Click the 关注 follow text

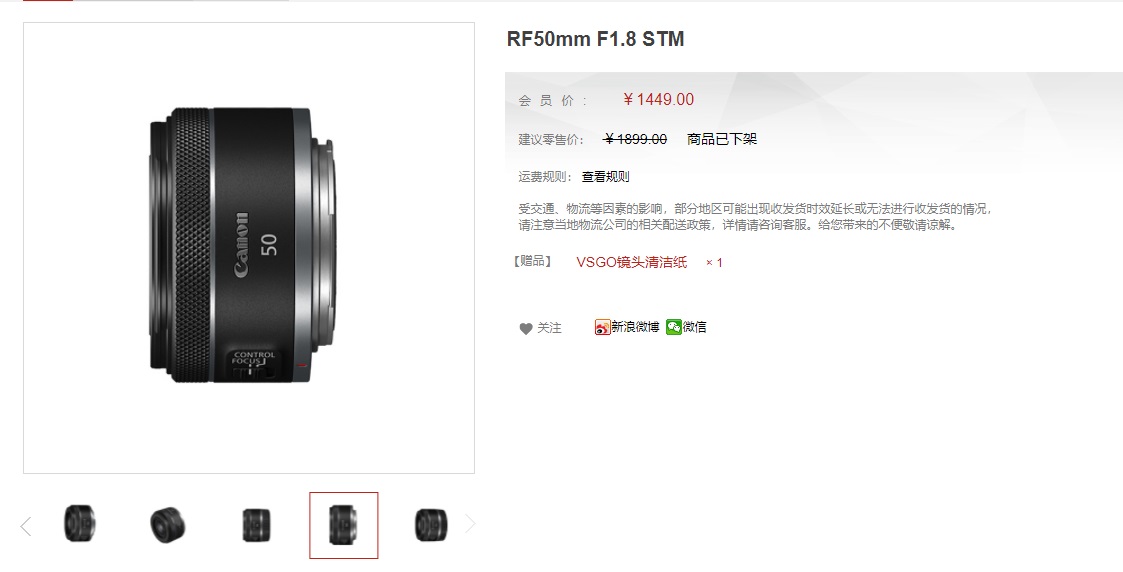549,328
